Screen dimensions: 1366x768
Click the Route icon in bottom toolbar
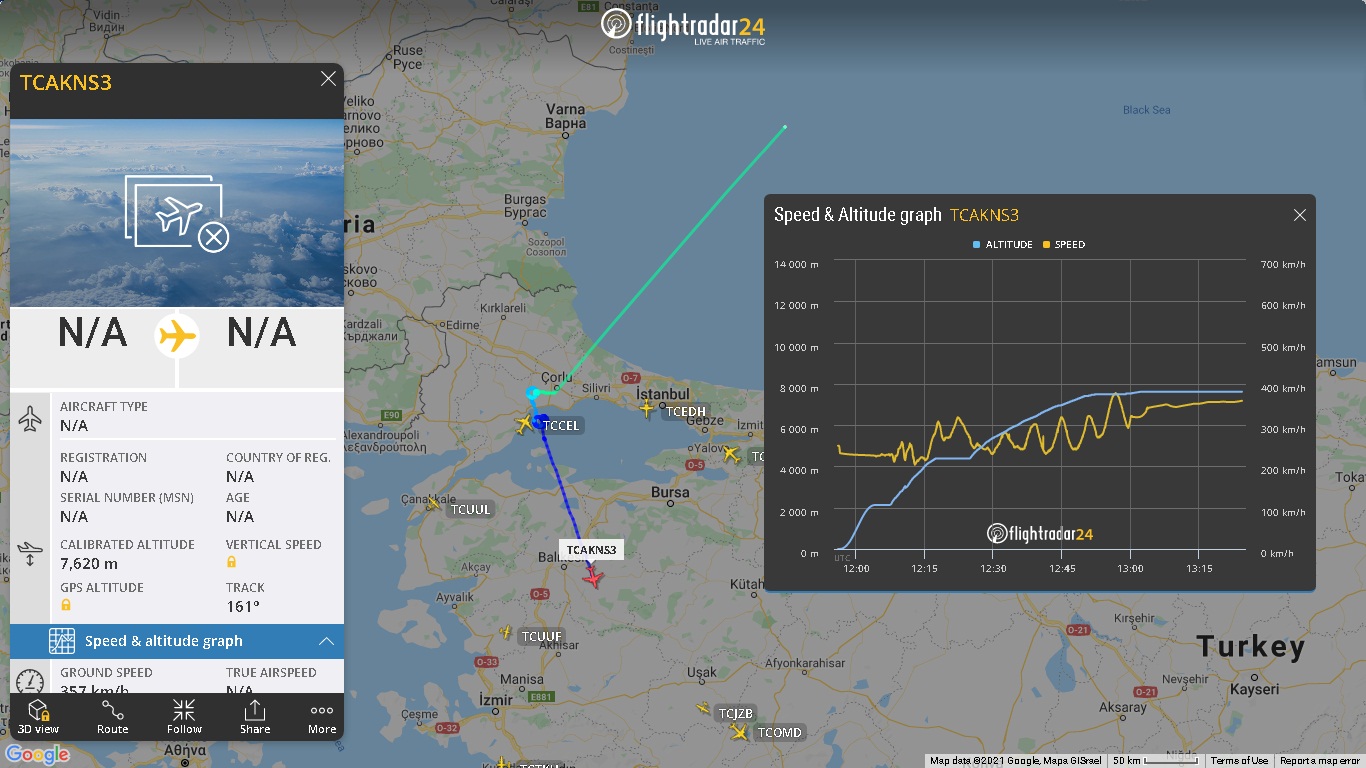(112, 716)
